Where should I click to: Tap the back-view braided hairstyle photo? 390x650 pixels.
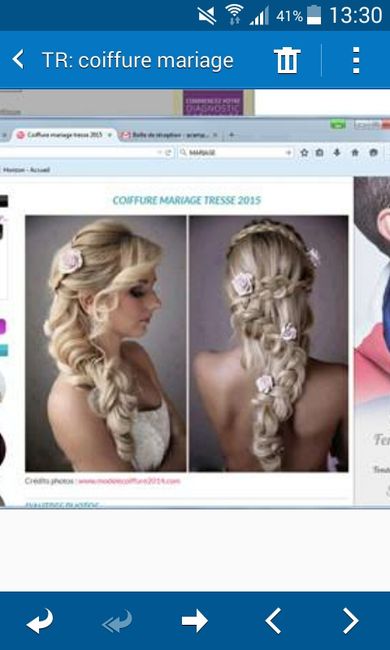click(x=269, y=343)
